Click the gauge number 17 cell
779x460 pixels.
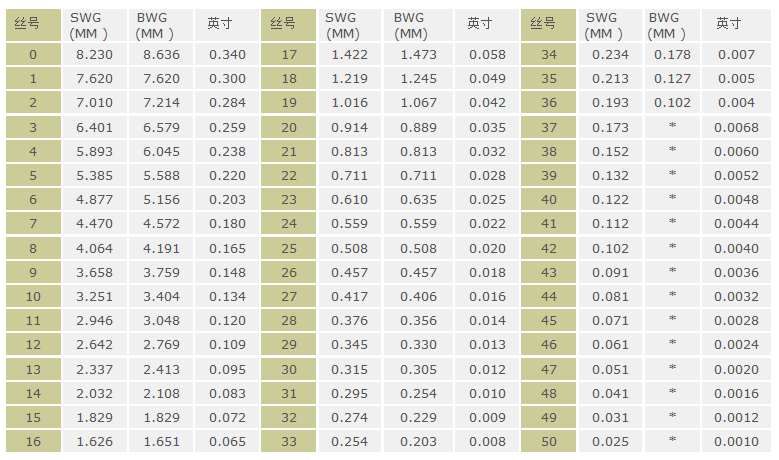(x=289, y=54)
